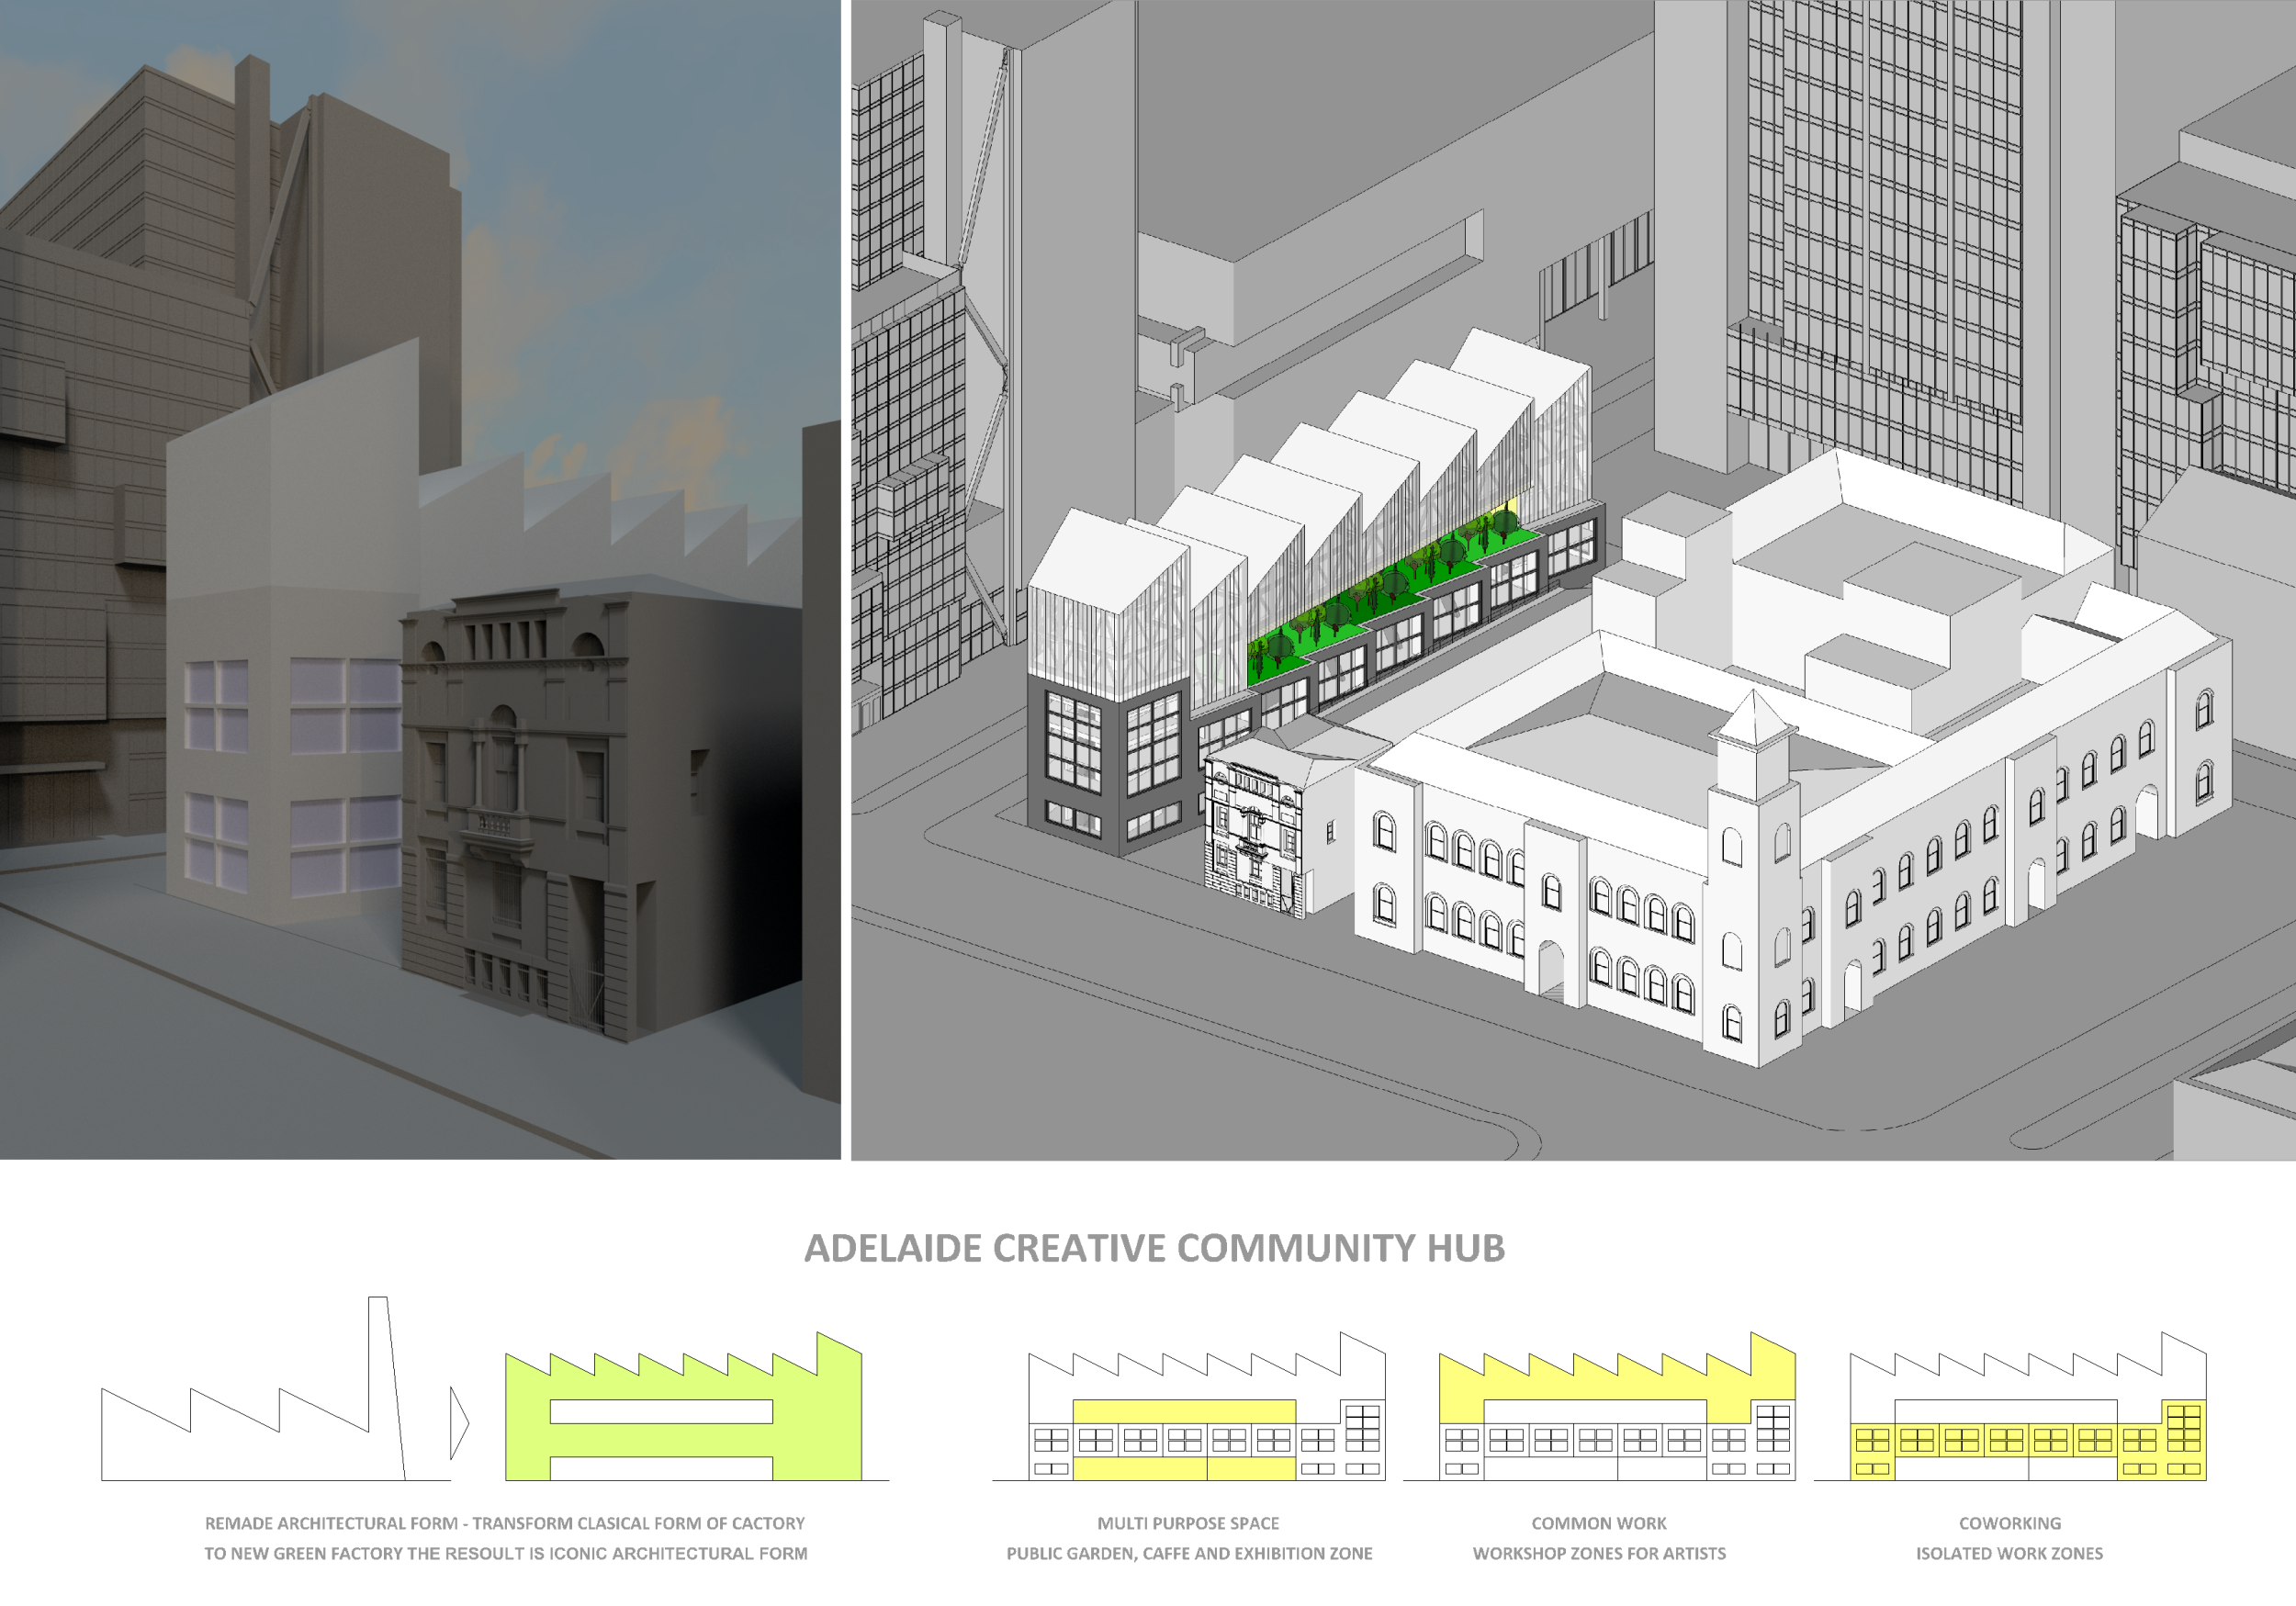Click the outlined factory silhouette with chimney
Image resolution: width=2296 pixels, height=1606 pixels.
pyautogui.click(x=275, y=1389)
